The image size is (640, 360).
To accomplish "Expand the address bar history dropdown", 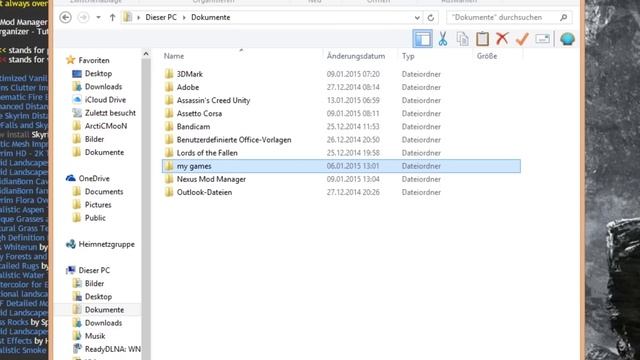I will pyautogui.click(x=417, y=18).
